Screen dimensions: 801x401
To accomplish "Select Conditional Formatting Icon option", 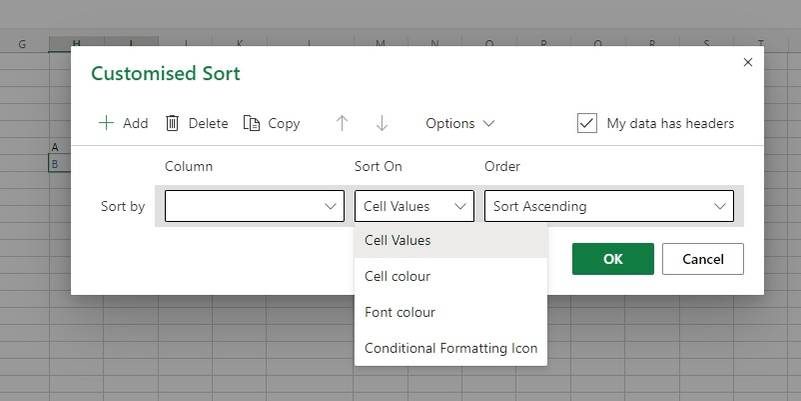I will coord(451,348).
